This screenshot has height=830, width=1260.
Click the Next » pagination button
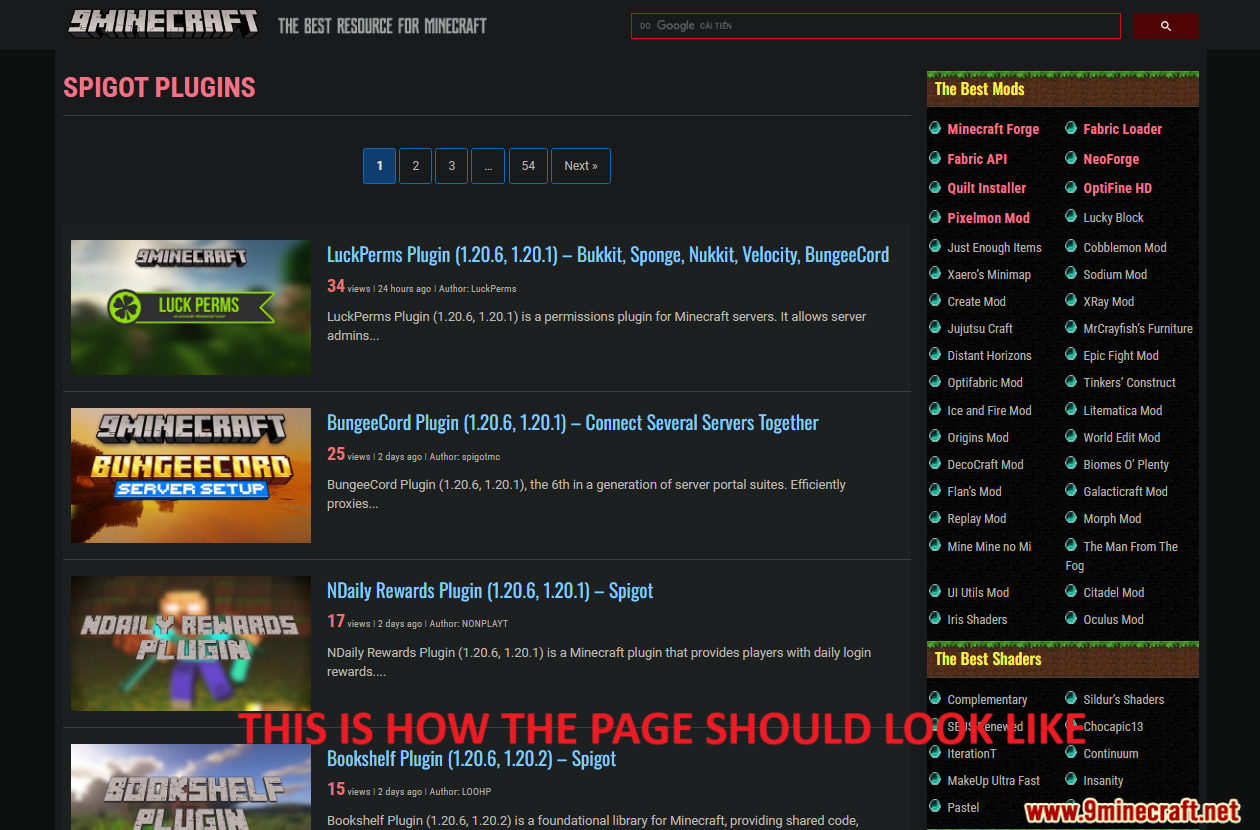(x=580, y=166)
